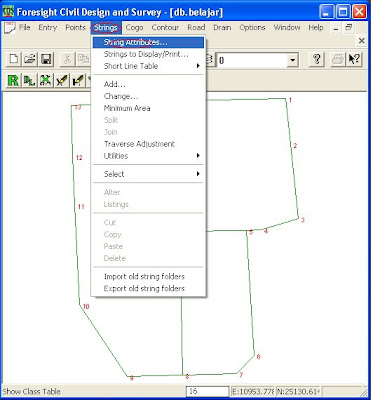Screen dimensions: 373x400
Task: Open the File menu
Action: 25,27
